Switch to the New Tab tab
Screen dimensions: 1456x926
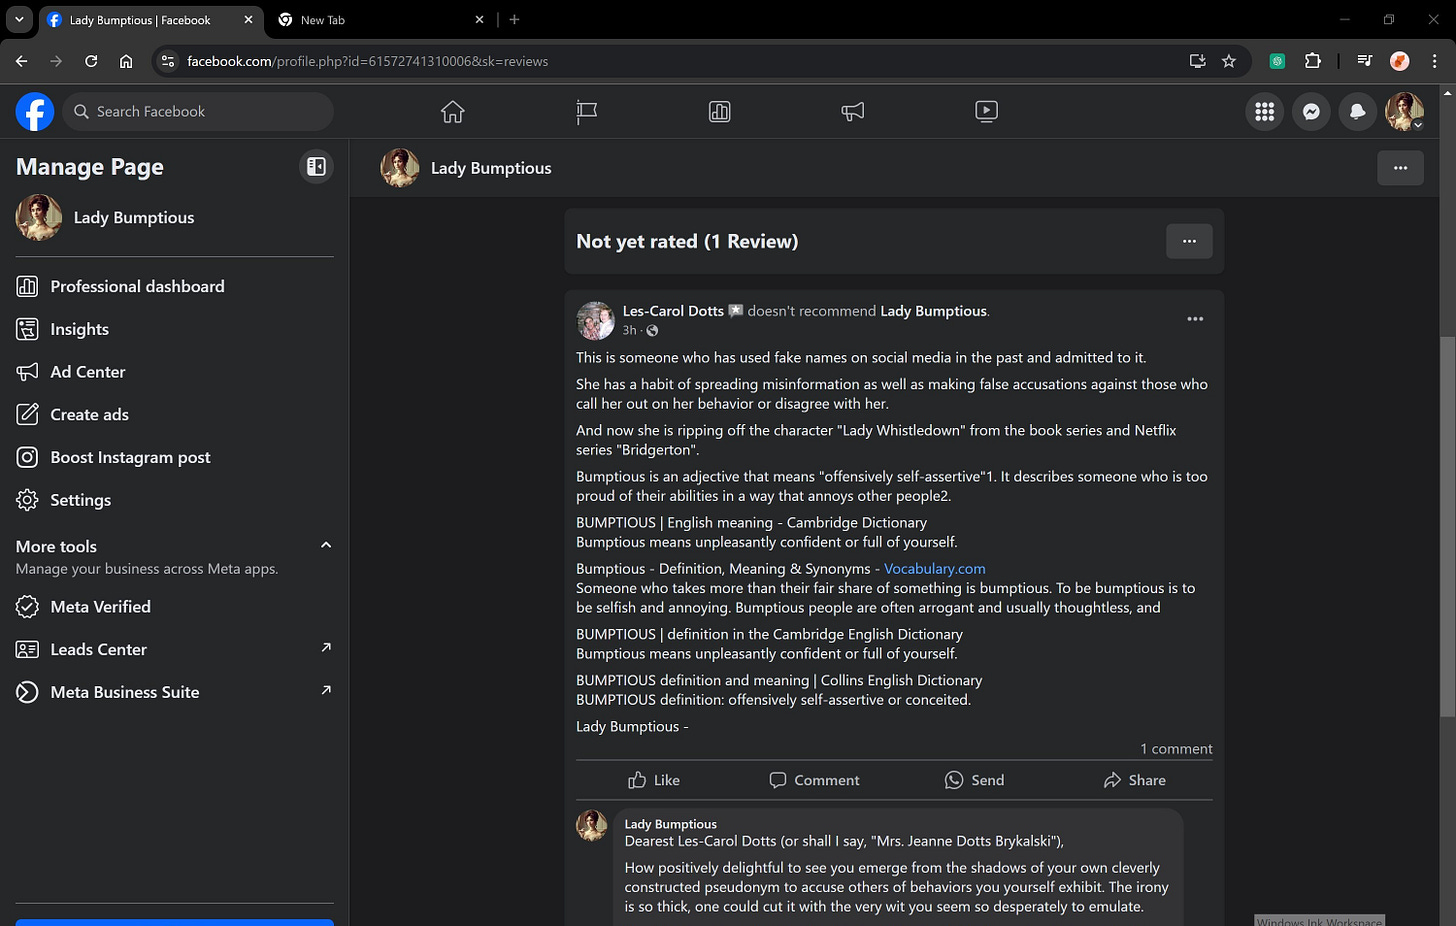[x=380, y=20]
